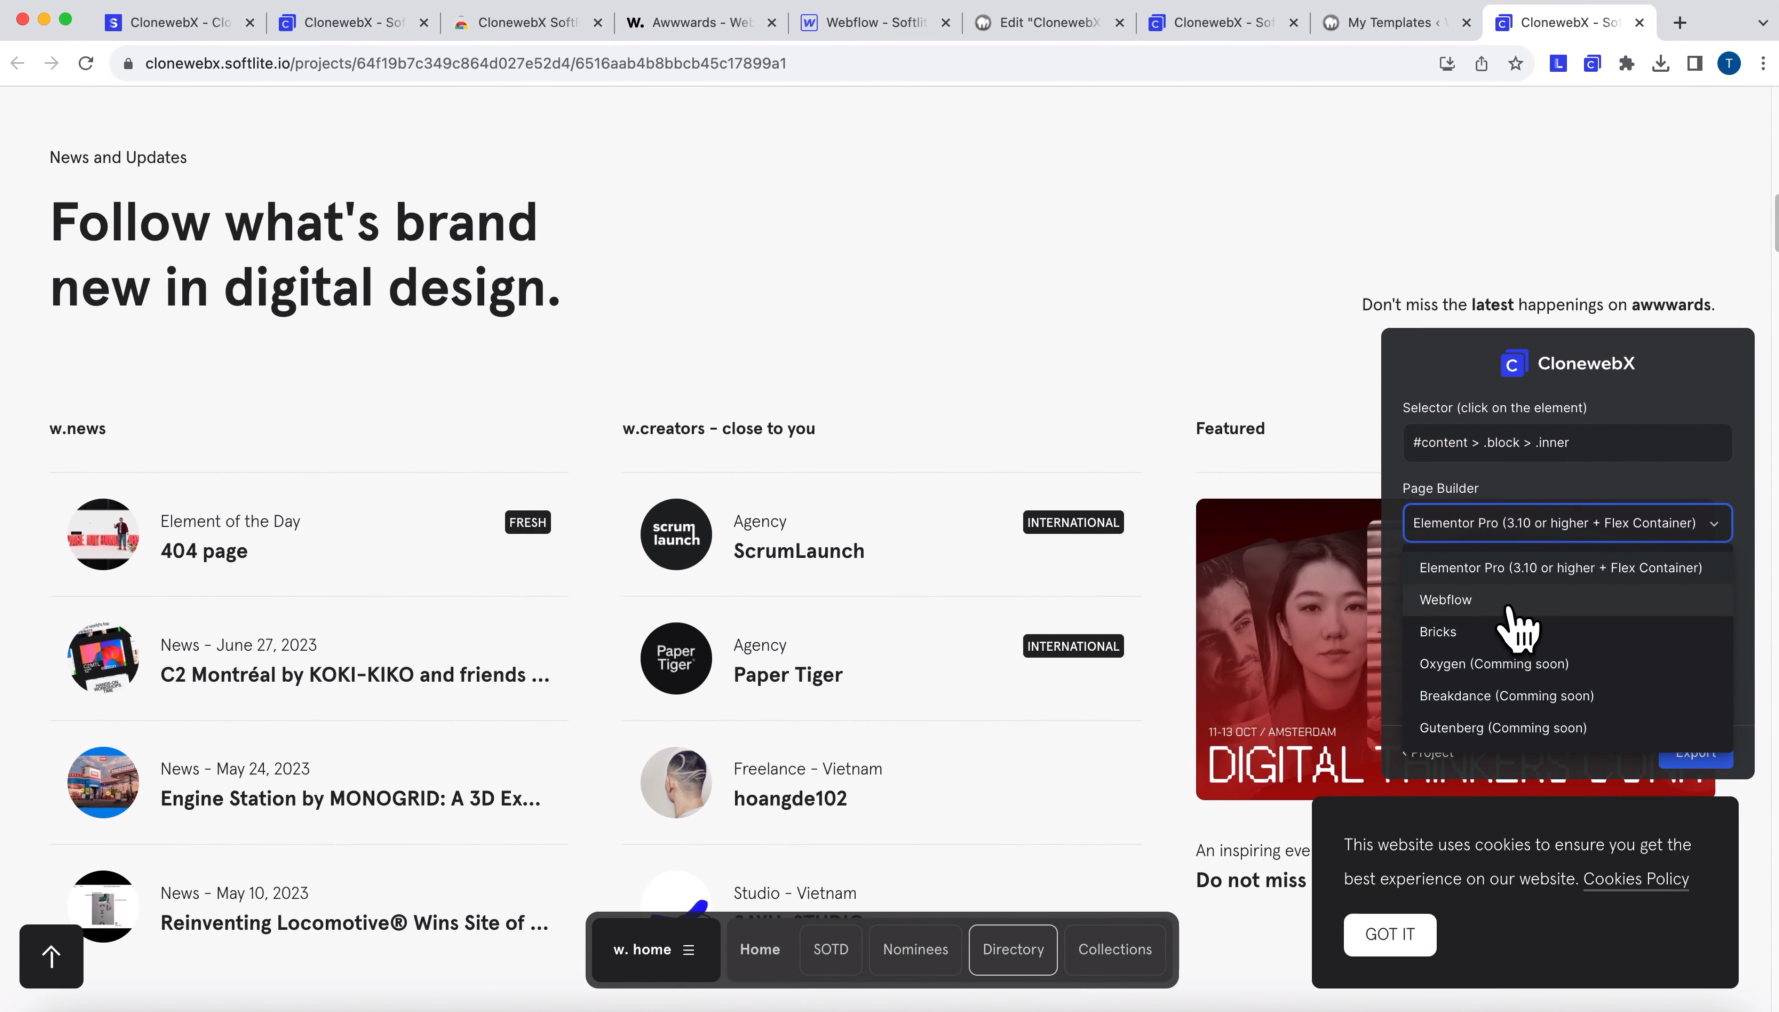
Task: Open the ClonewebX extension icon in toolbar
Action: click(x=1592, y=63)
